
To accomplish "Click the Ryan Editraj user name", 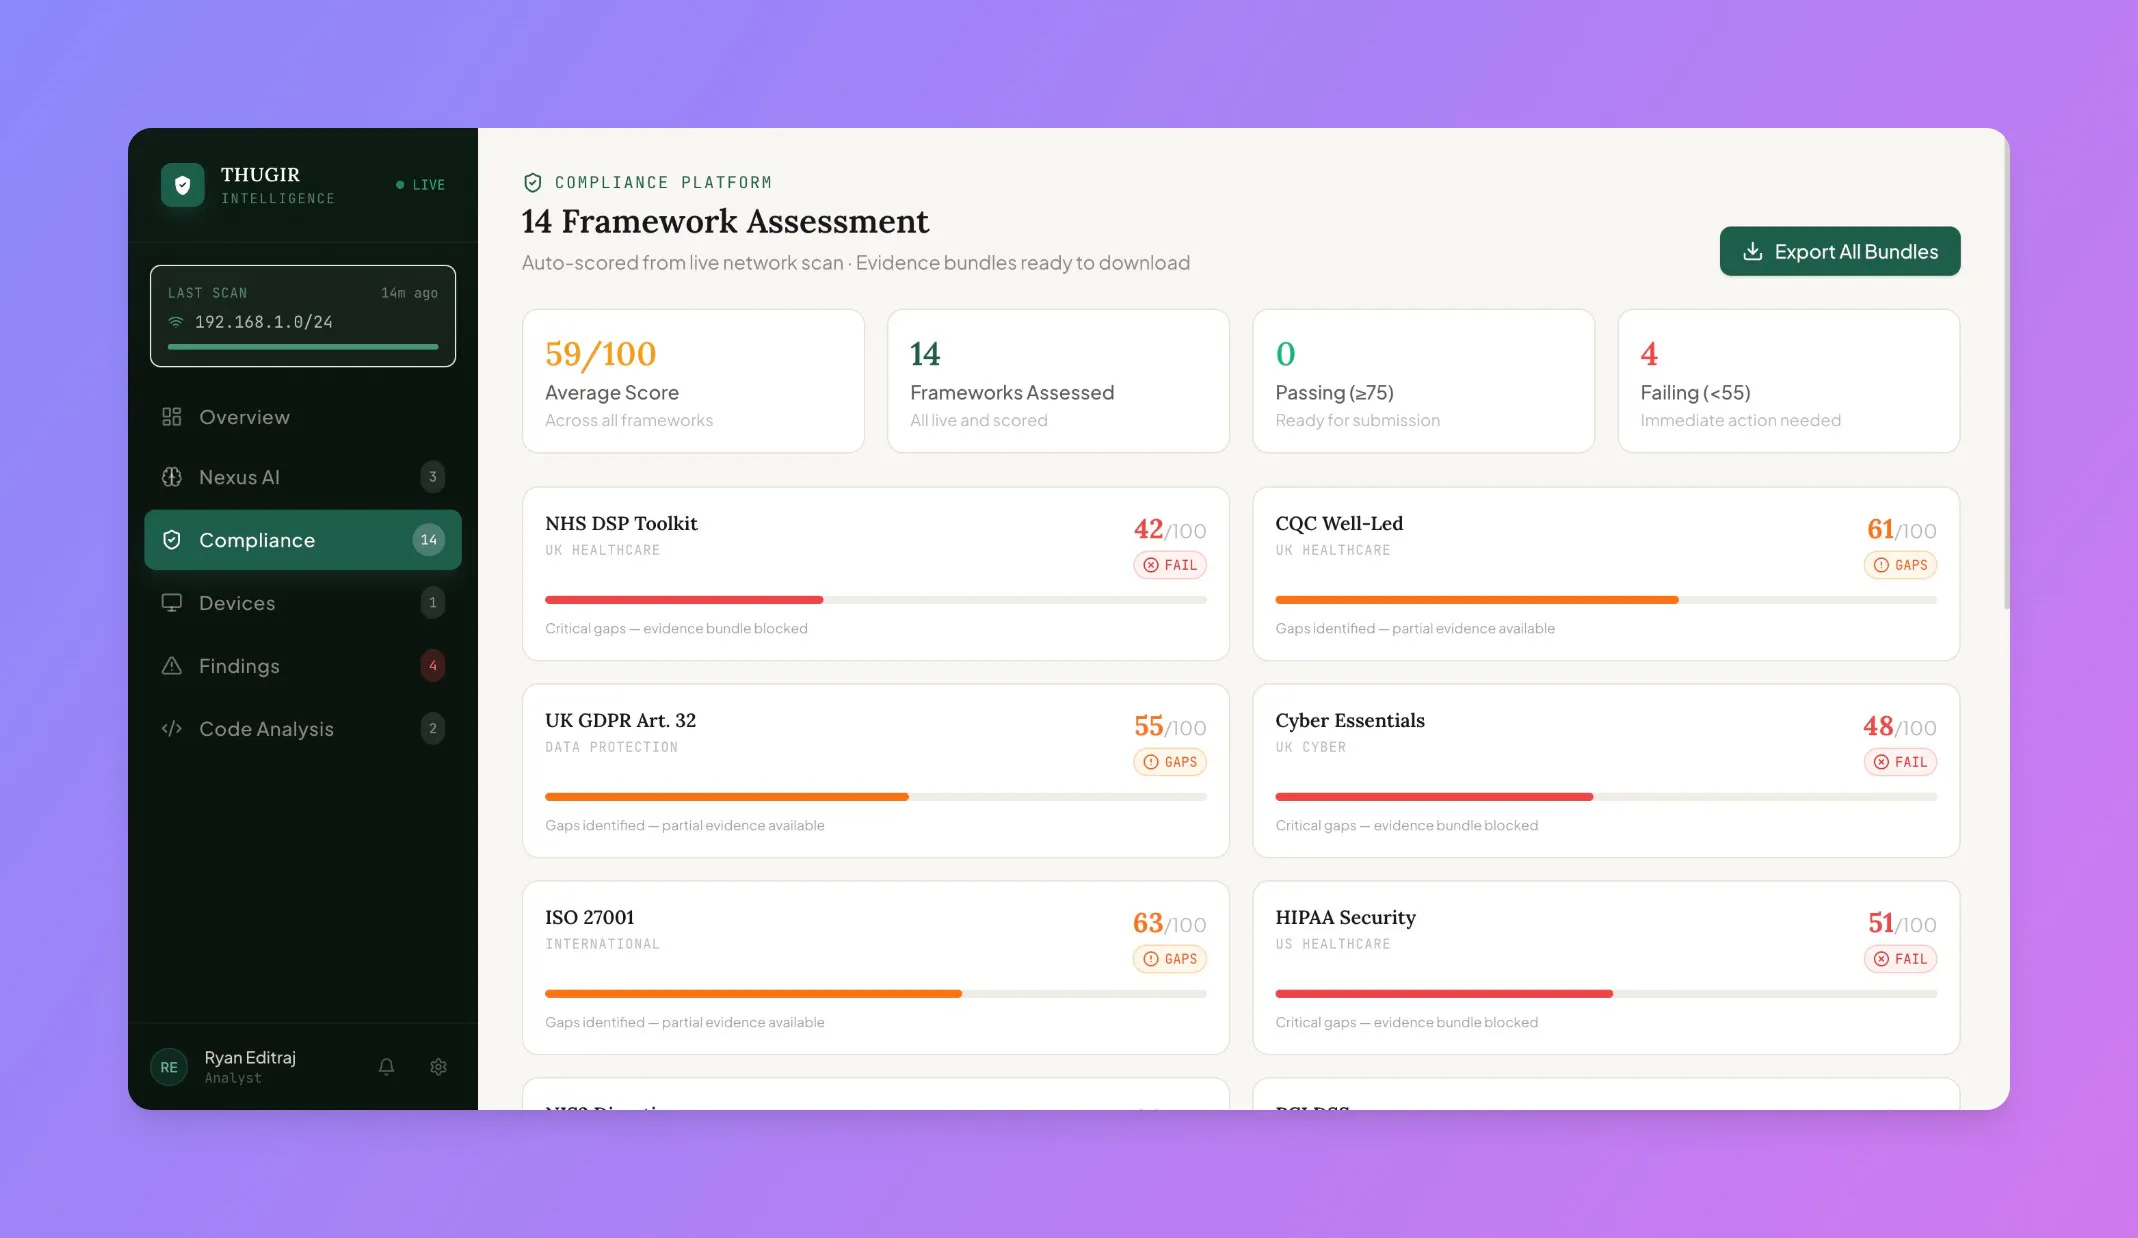I will 250,1057.
